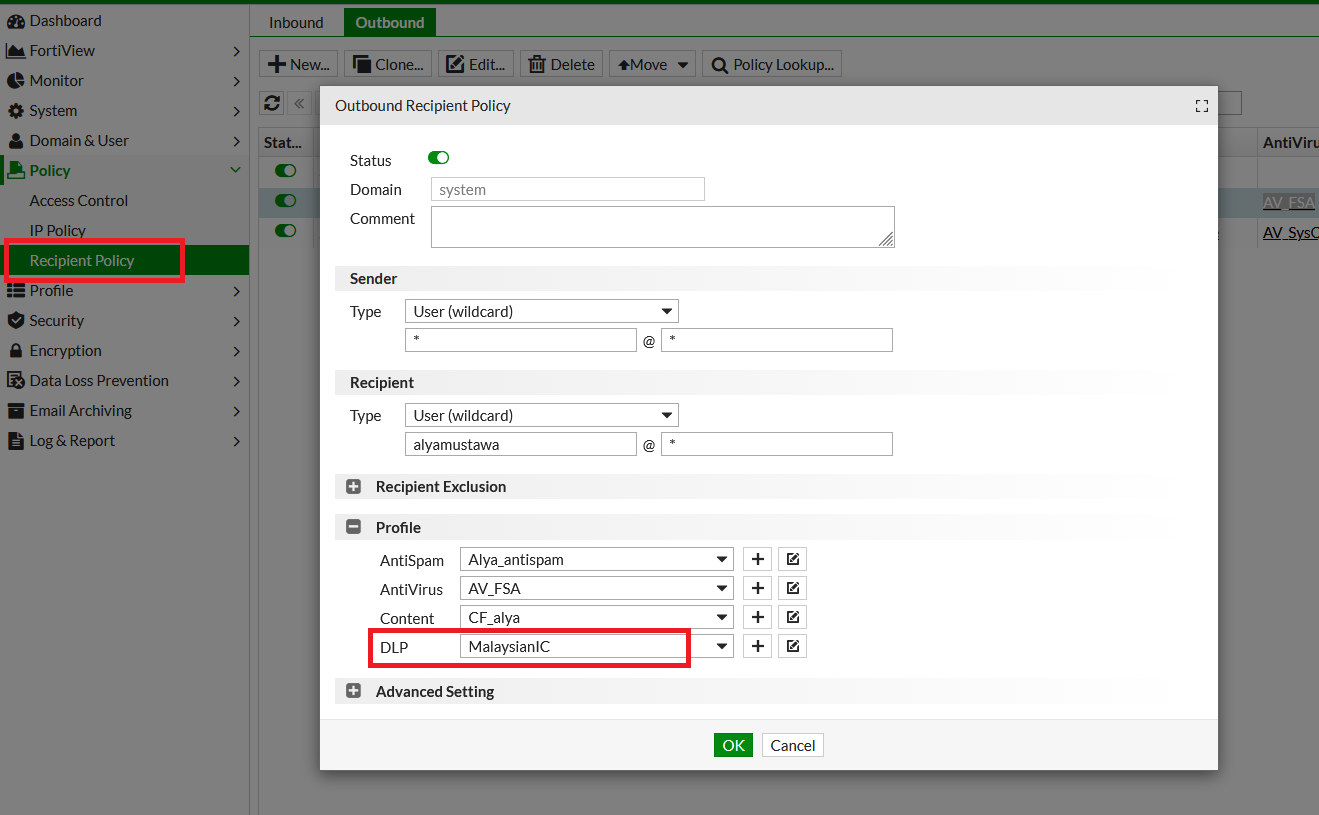
Task: Click the Data Loss Prevention icon
Action: coord(15,381)
